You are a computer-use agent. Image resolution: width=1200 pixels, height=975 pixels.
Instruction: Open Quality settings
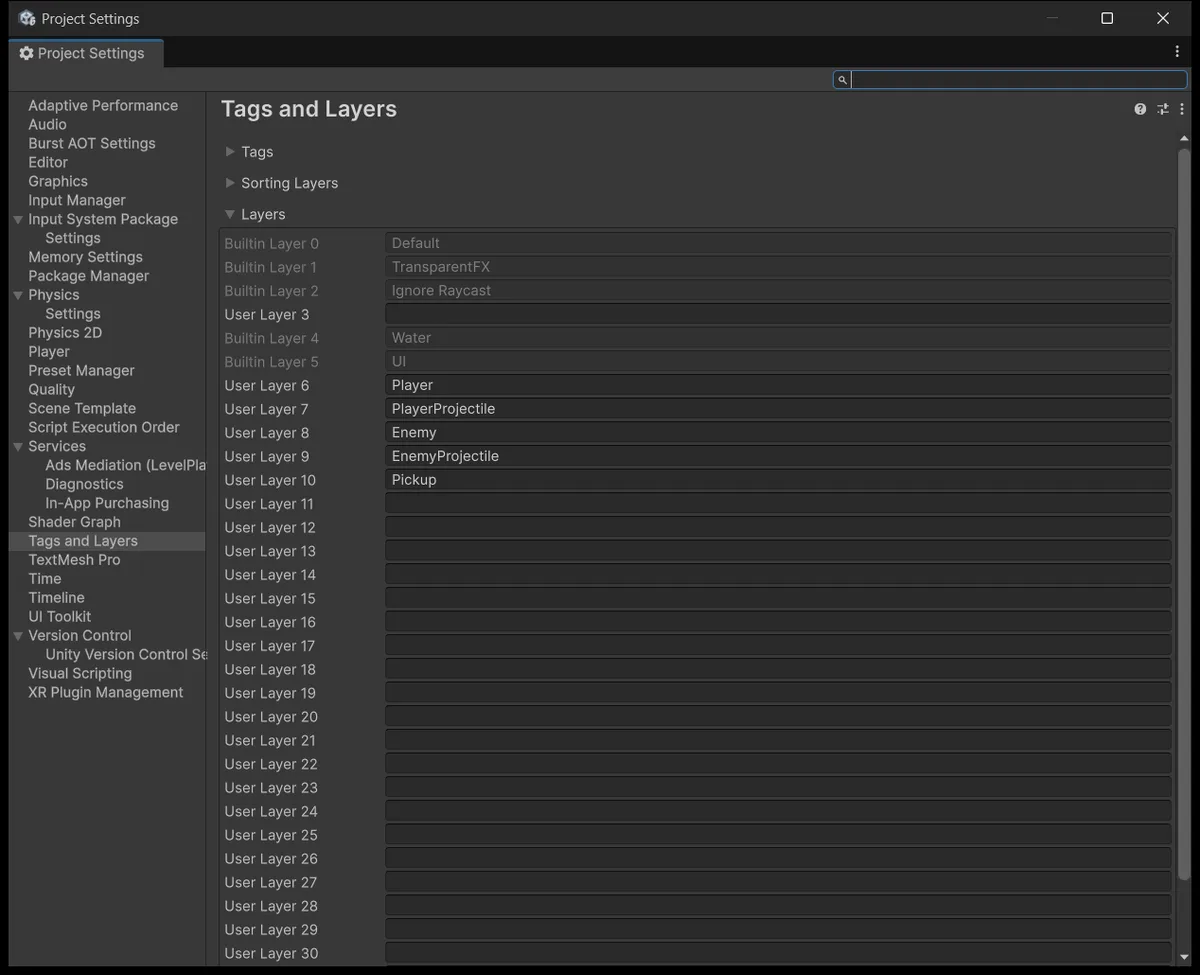[x=51, y=390]
